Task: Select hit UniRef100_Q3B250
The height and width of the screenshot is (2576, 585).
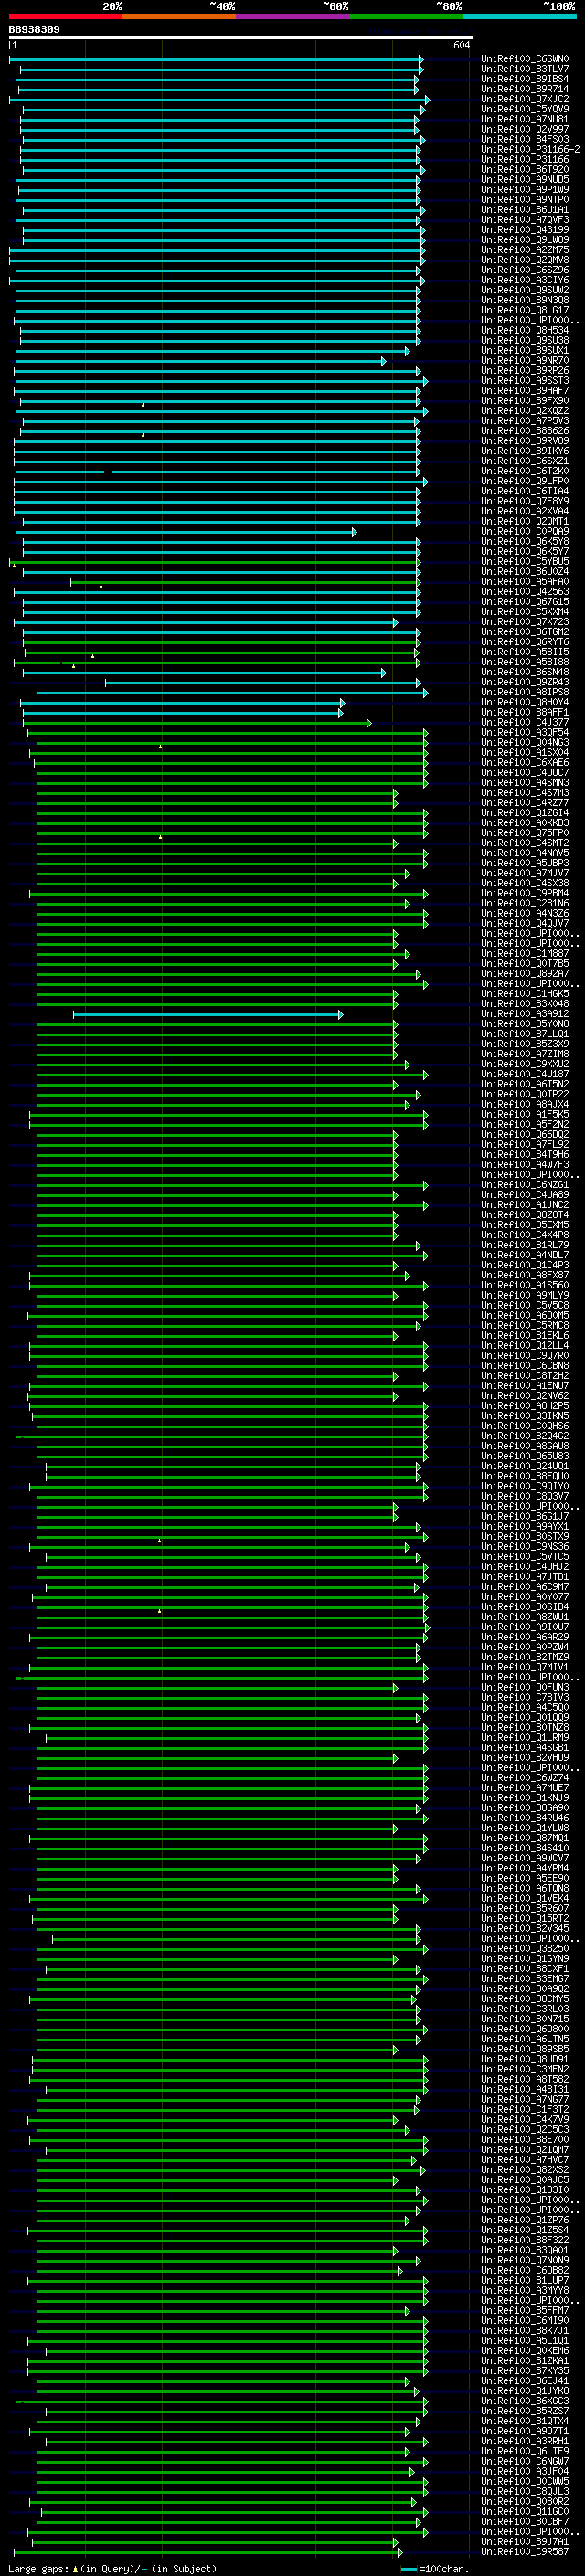Action: tap(525, 1949)
